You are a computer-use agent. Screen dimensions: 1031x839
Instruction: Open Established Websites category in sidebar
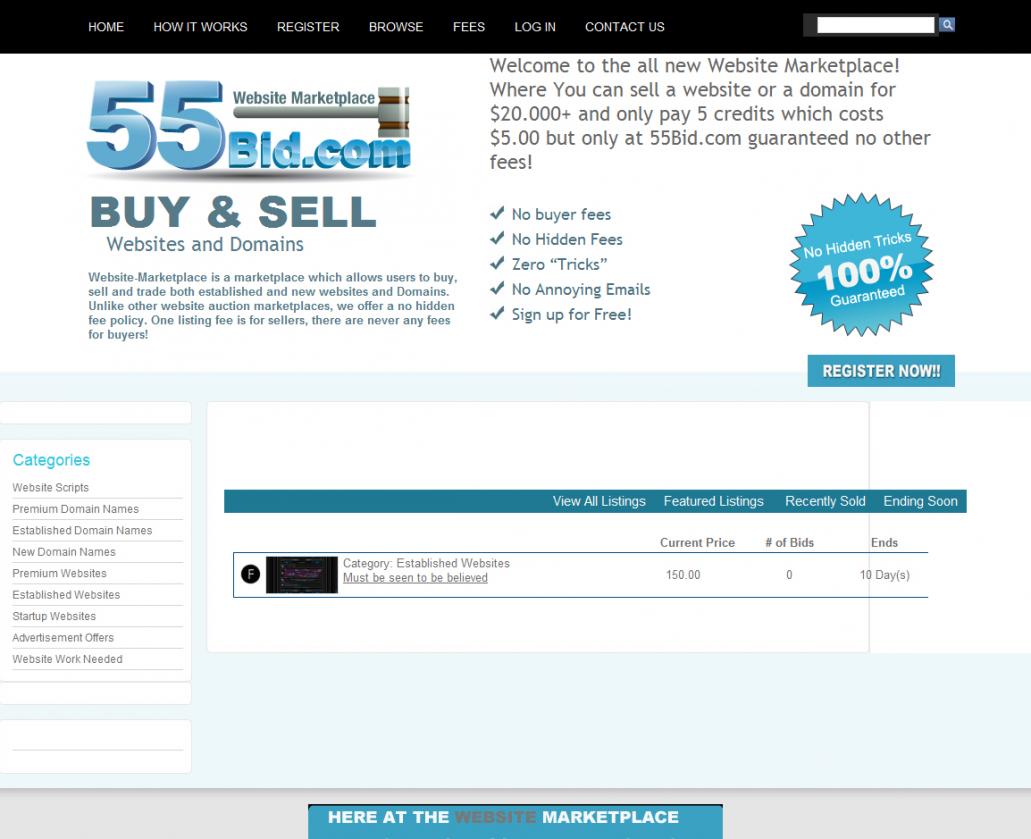(x=66, y=594)
